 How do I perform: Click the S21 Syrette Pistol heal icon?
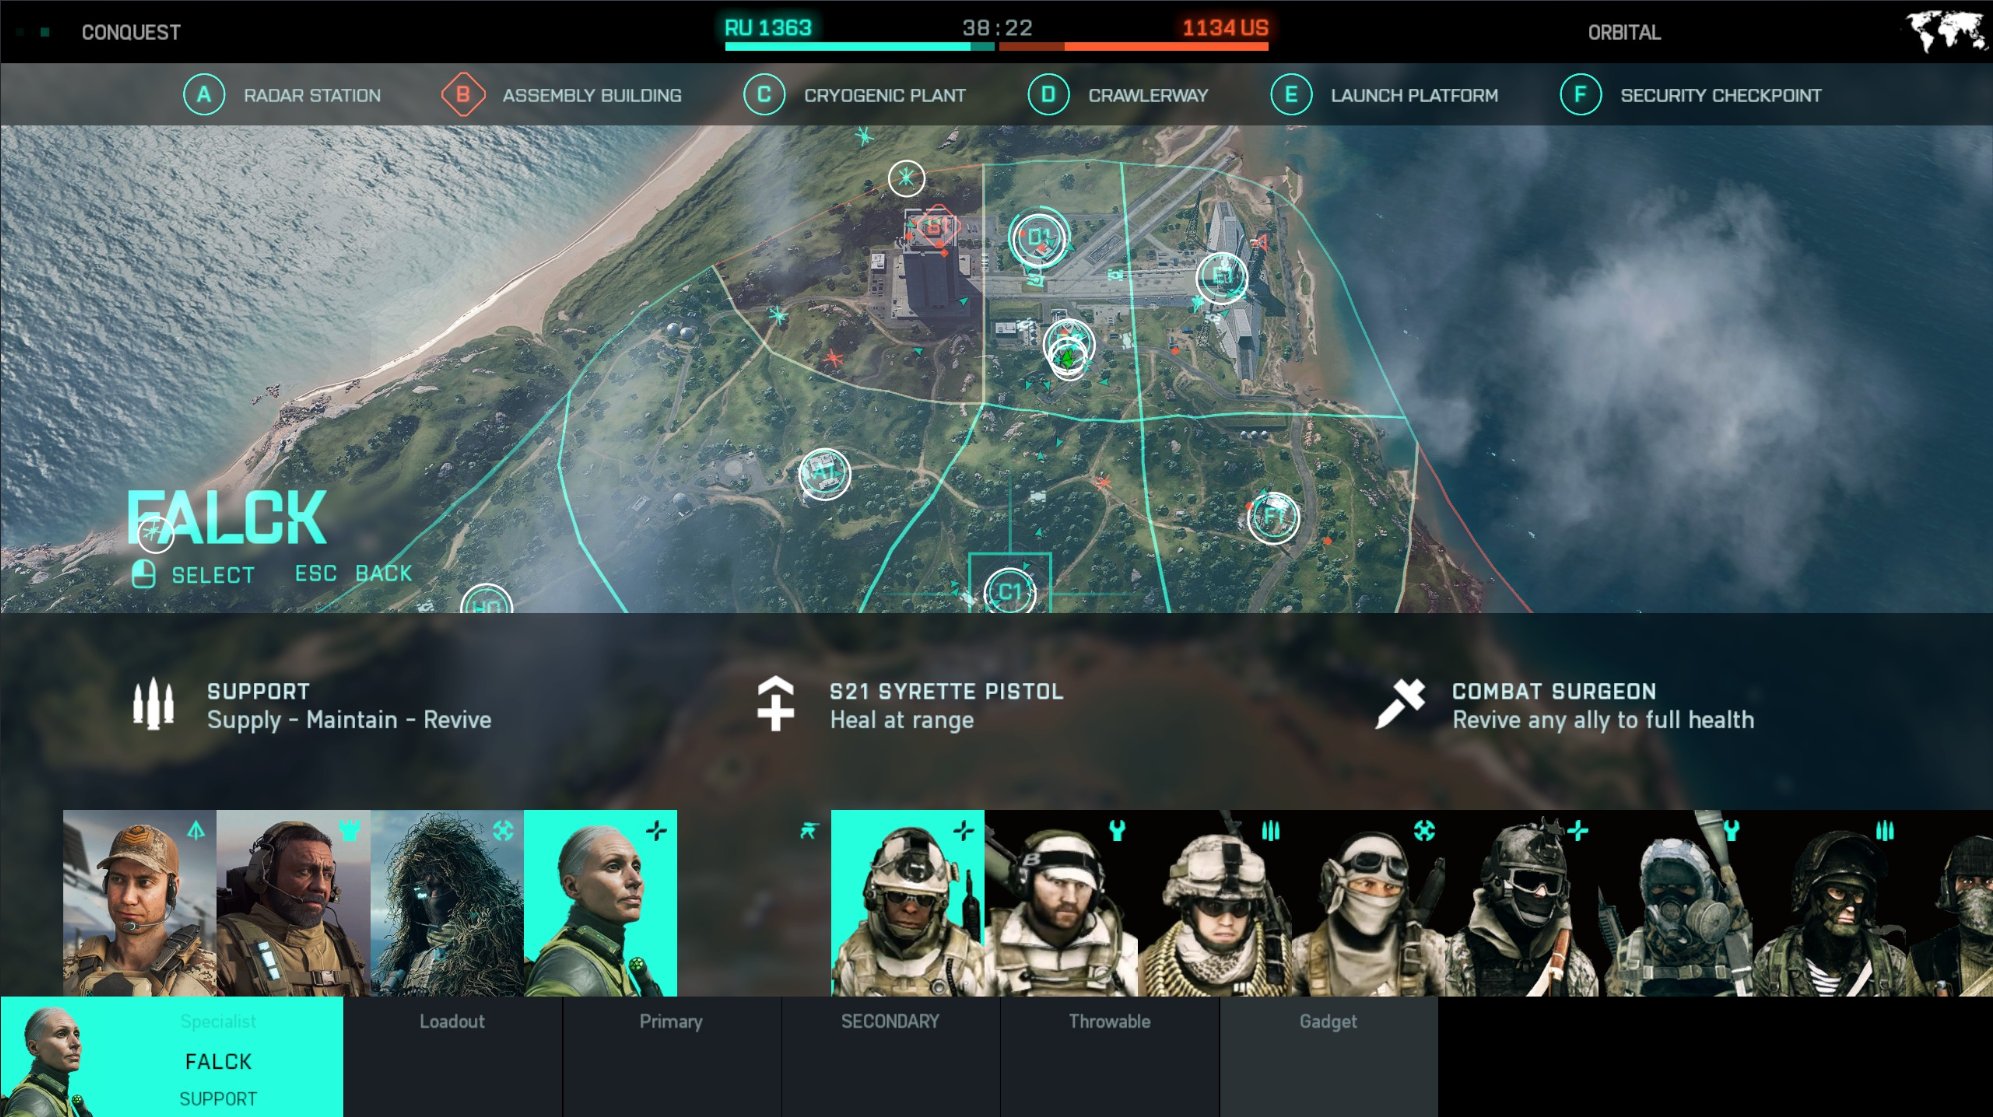tap(775, 701)
